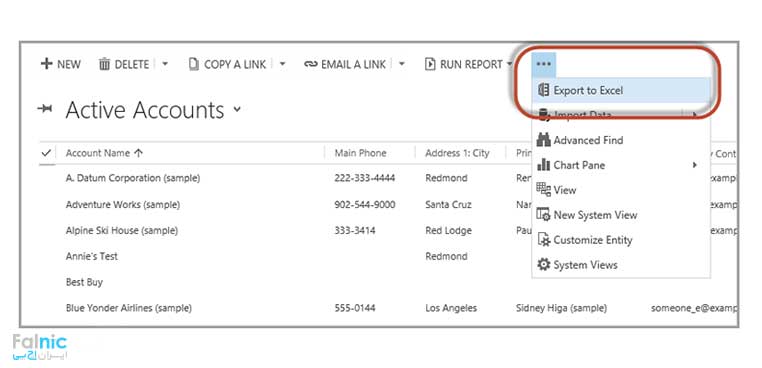Click the Advanced Find binoculars icon
762x368 pixels.
(543, 140)
